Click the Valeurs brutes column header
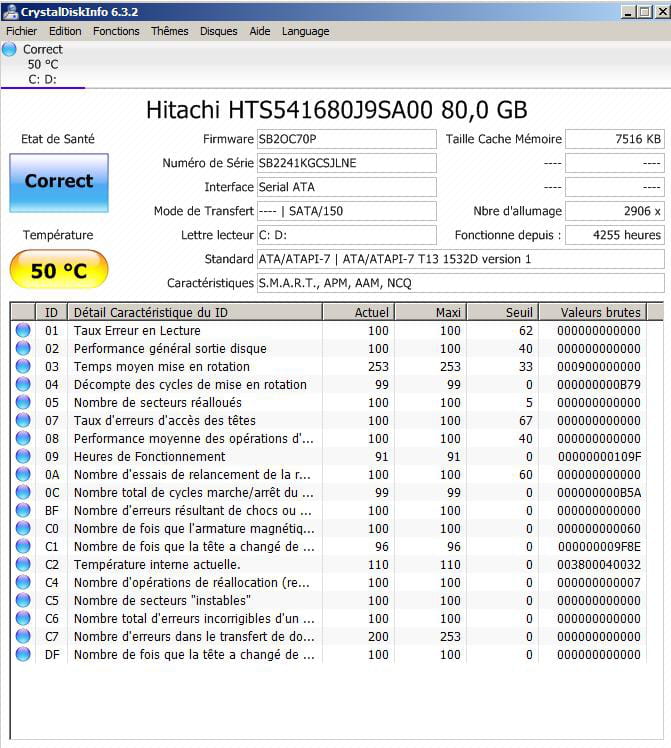671x748 pixels. click(600, 312)
